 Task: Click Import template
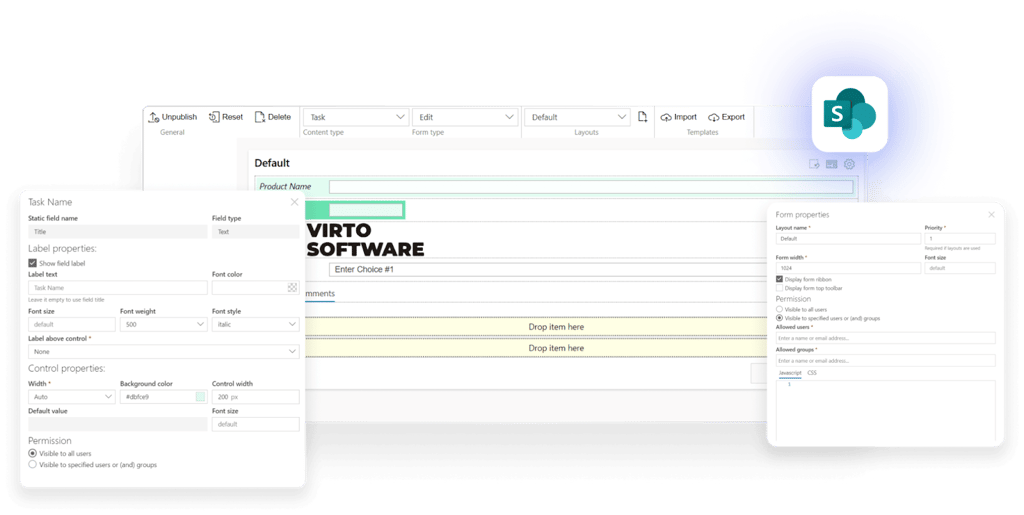[x=679, y=117]
